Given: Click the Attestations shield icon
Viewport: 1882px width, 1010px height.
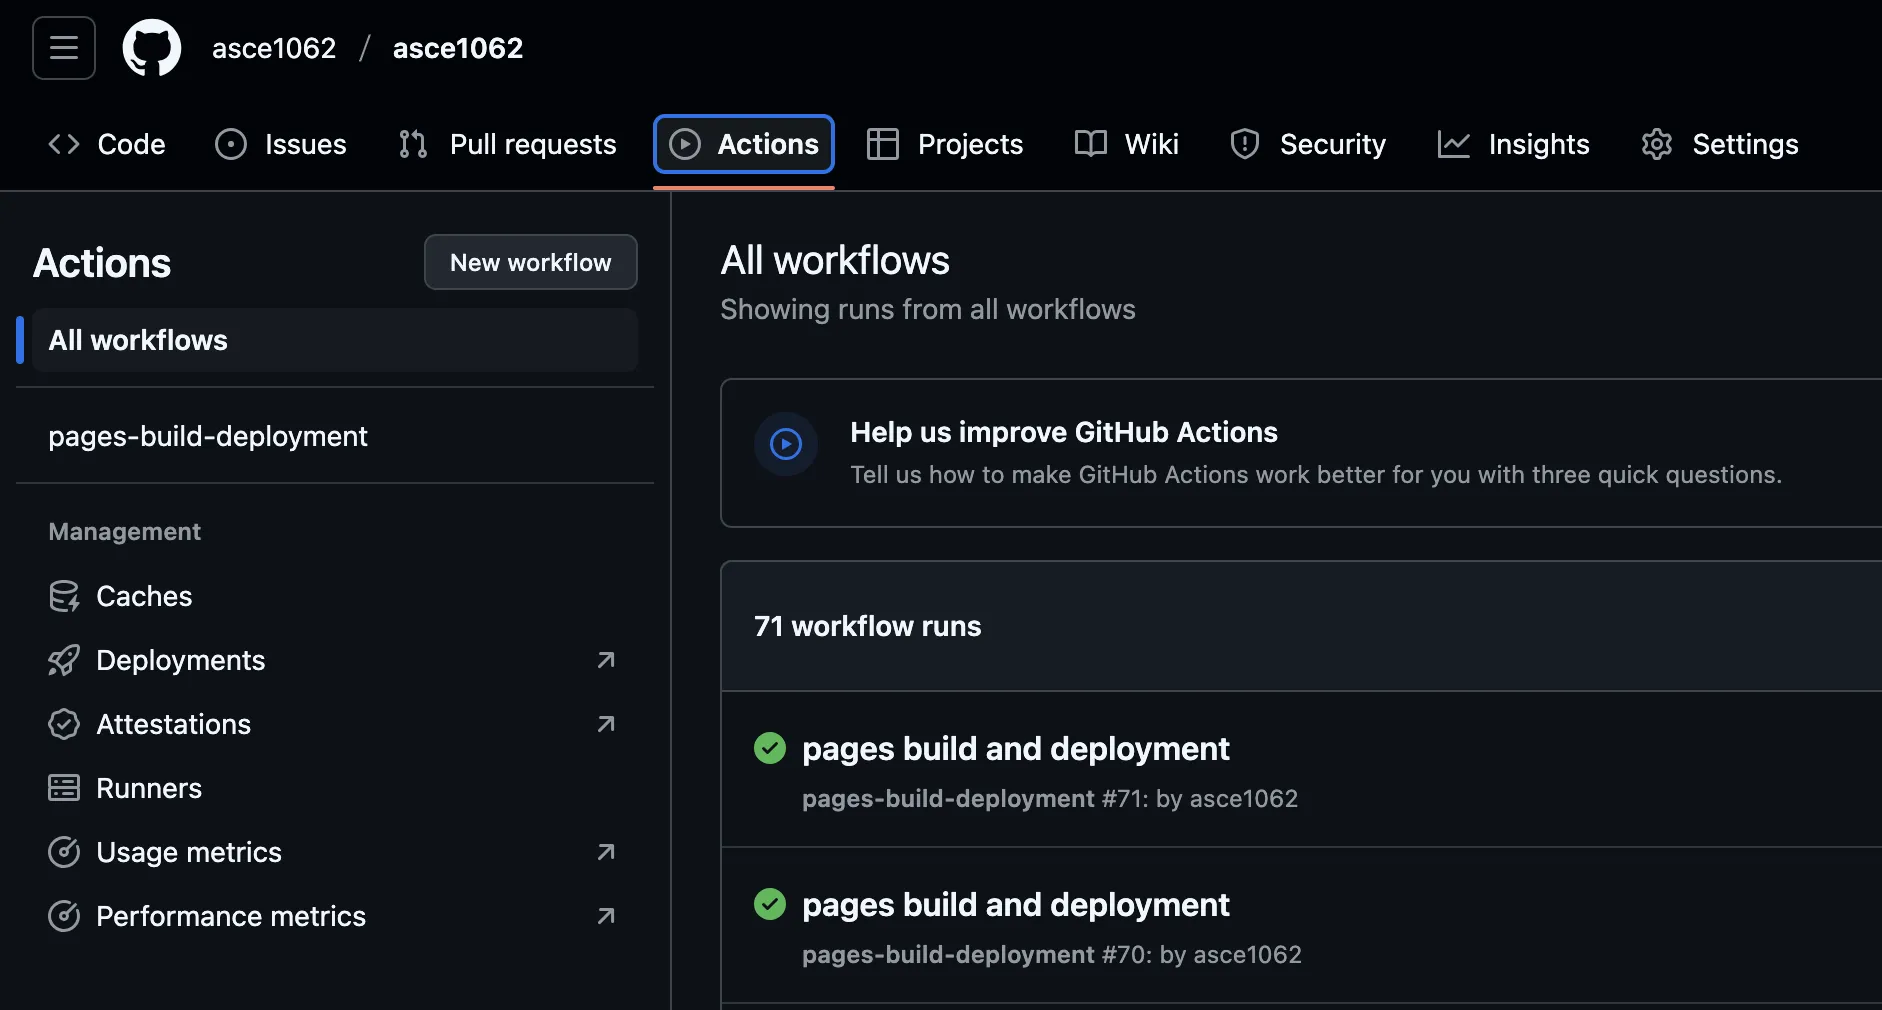Looking at the screenshot, I should (x=65, y=724).
